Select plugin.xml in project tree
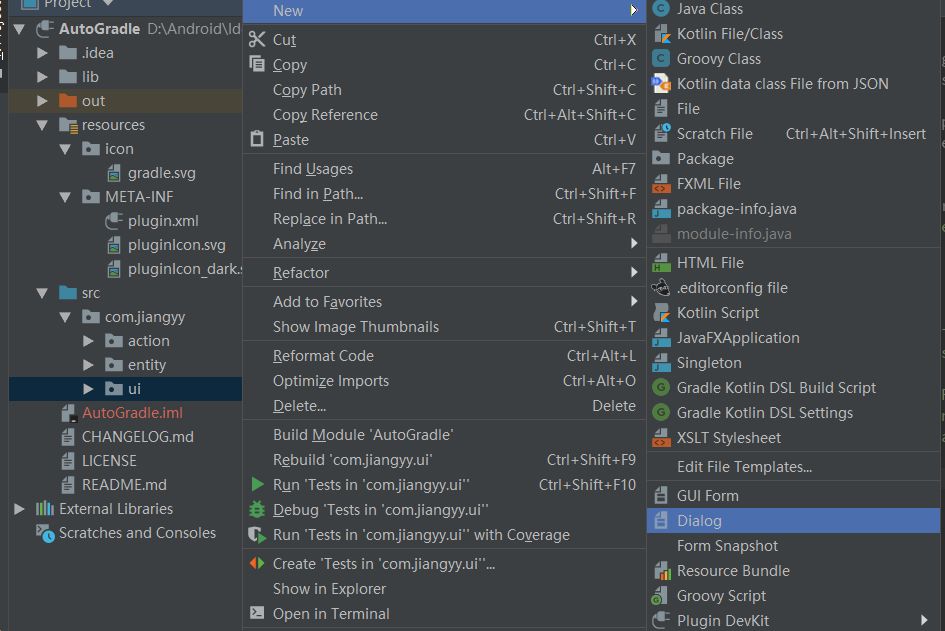945x631 pixels. (163, 221)
